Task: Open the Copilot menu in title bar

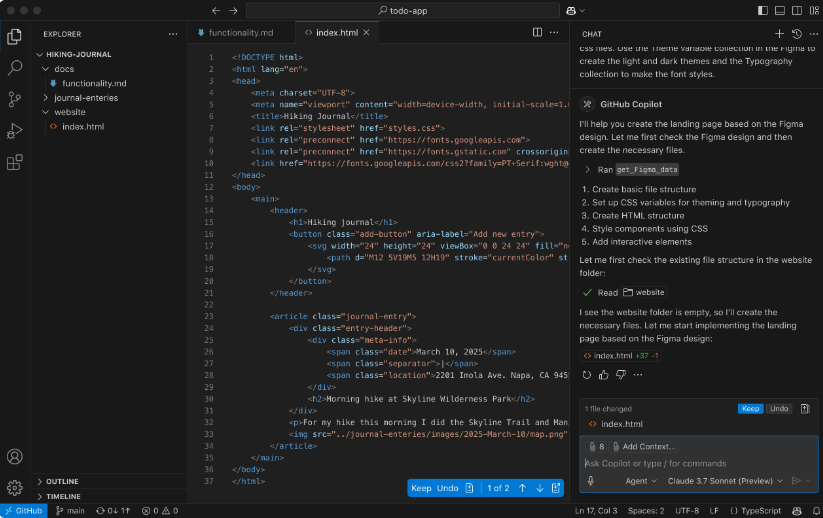Action: click(575, 10)
